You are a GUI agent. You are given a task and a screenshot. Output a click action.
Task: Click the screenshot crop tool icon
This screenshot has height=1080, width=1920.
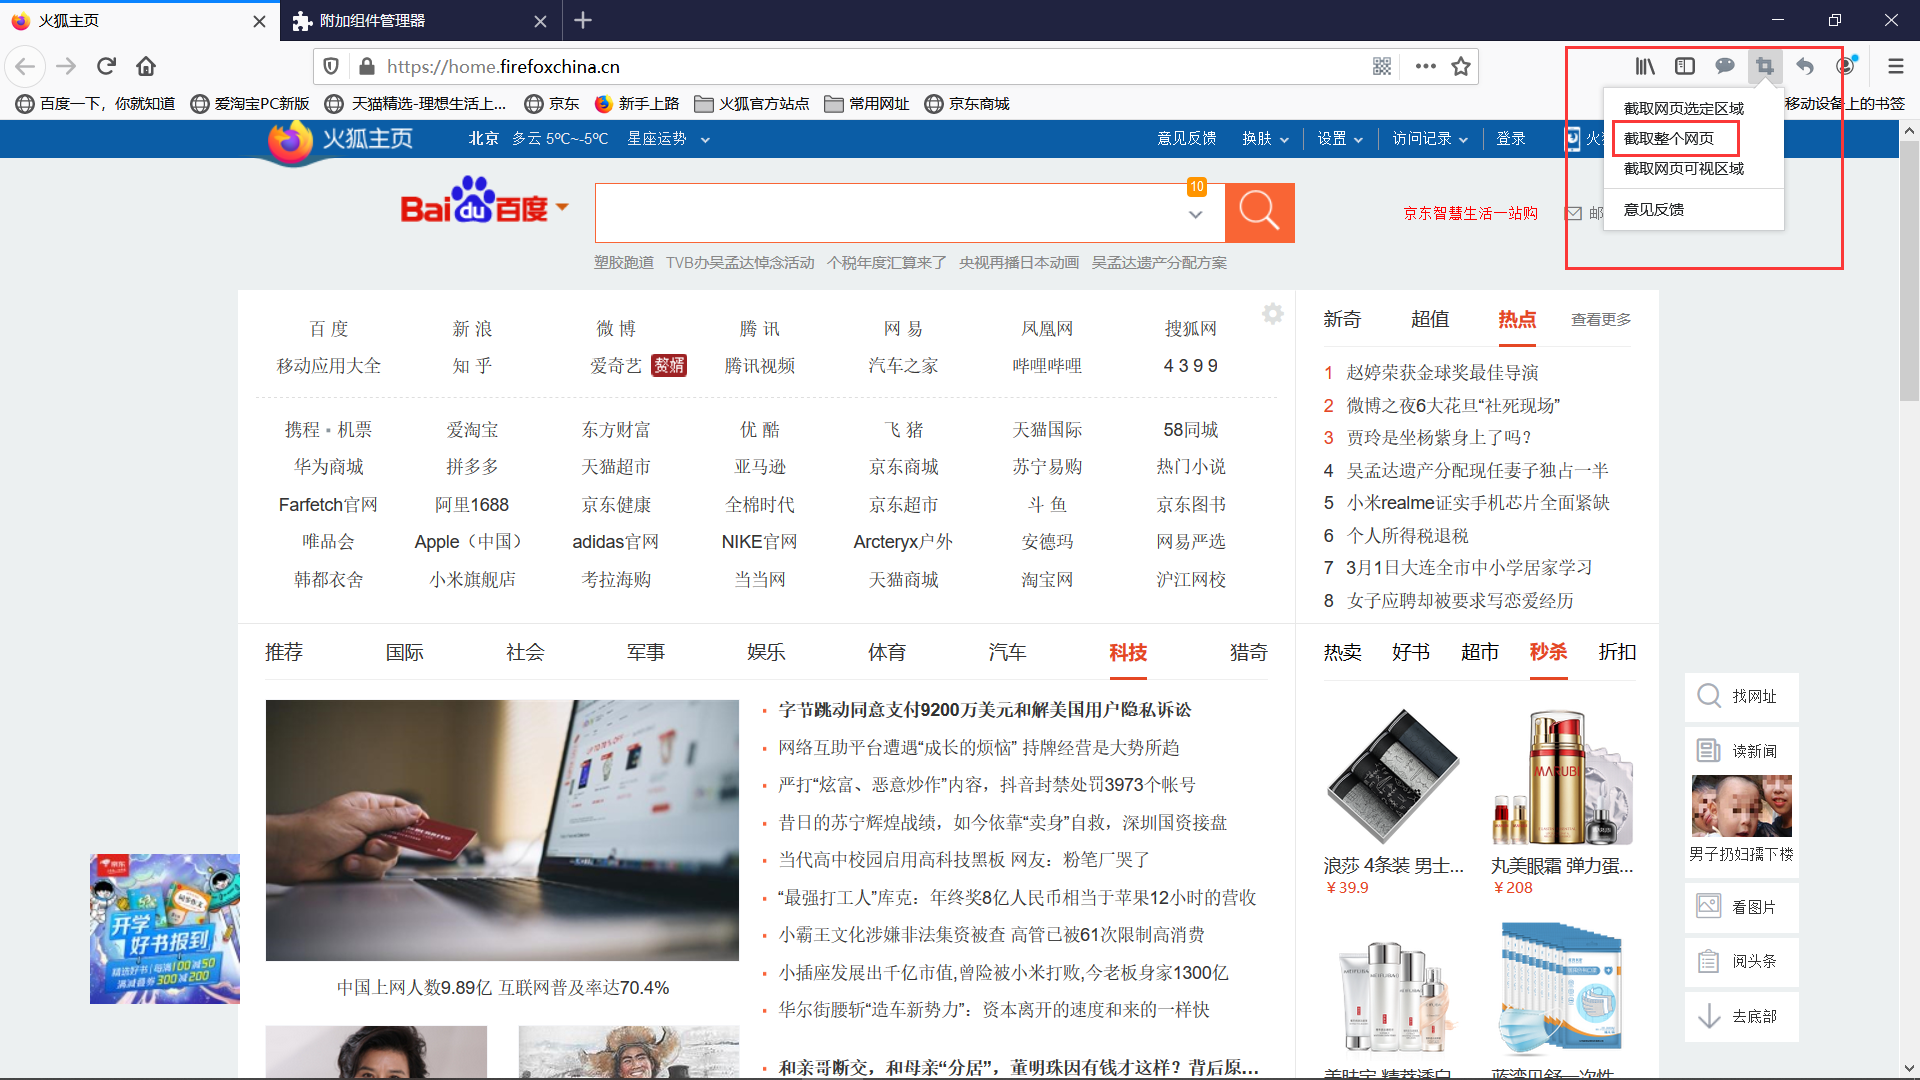click(x=1765, y=66)
